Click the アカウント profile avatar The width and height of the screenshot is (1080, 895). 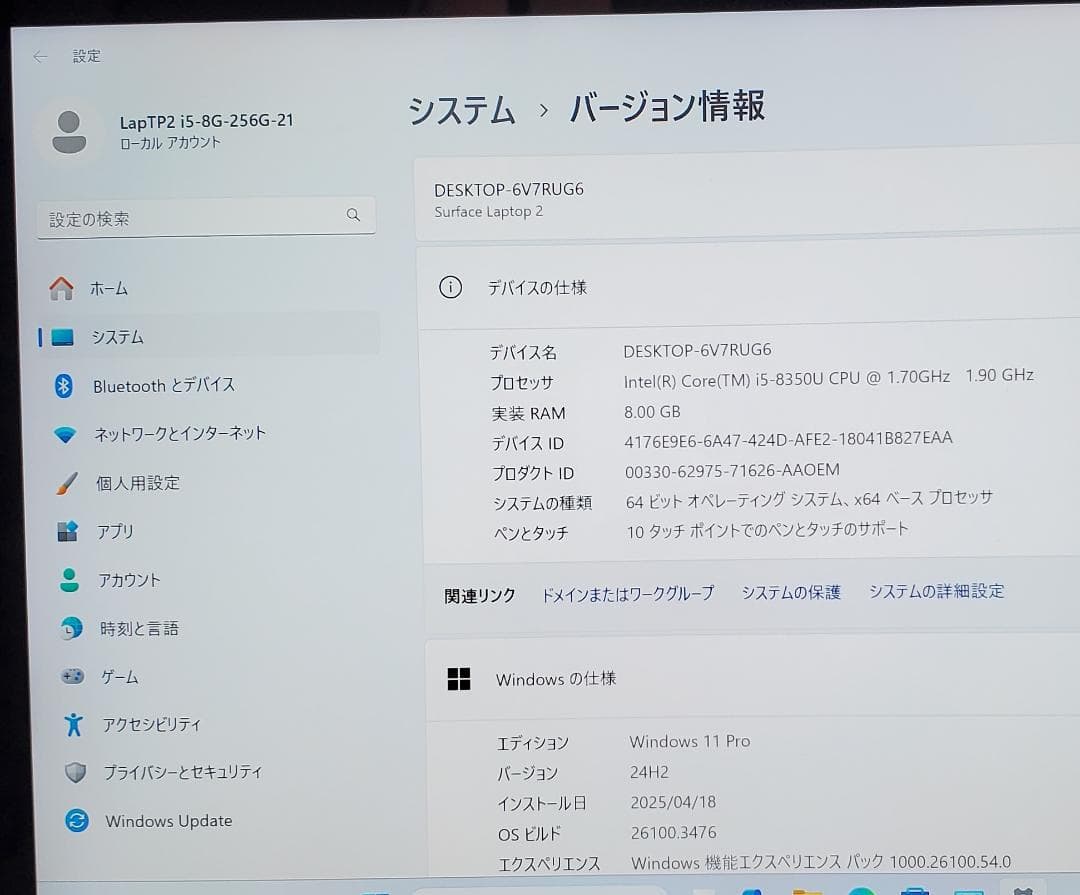tap(68, 131)
